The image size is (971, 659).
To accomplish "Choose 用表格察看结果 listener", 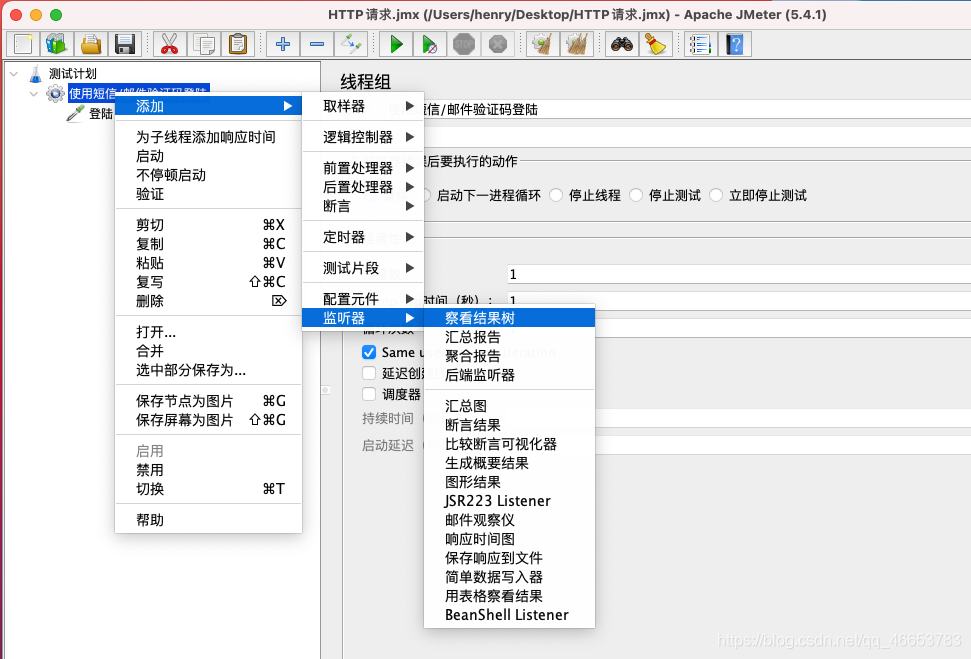I will (510, 596).
